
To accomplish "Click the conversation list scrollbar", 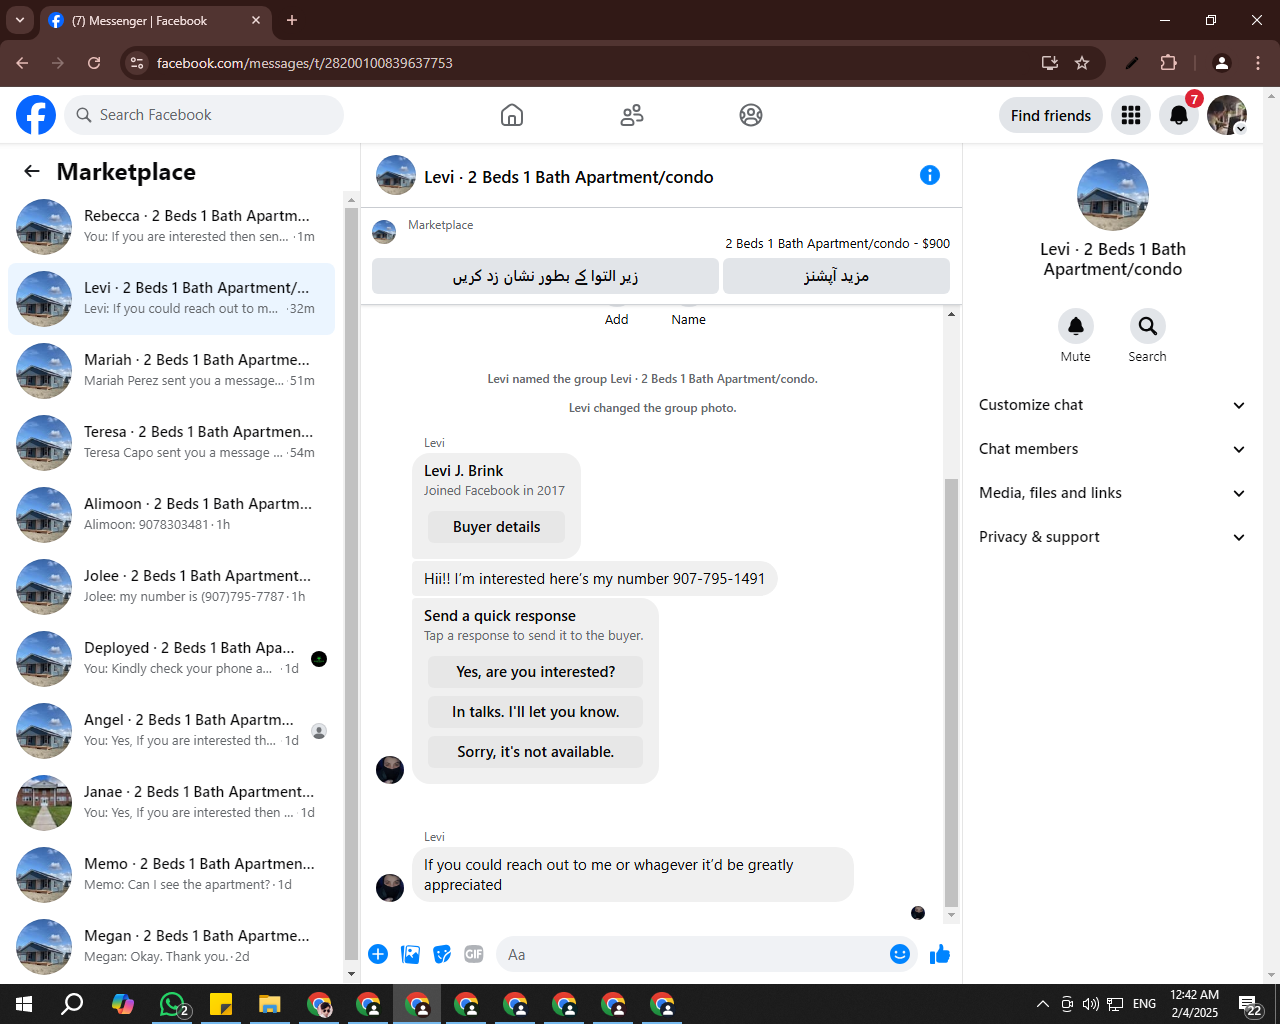I will pos(351,585).
